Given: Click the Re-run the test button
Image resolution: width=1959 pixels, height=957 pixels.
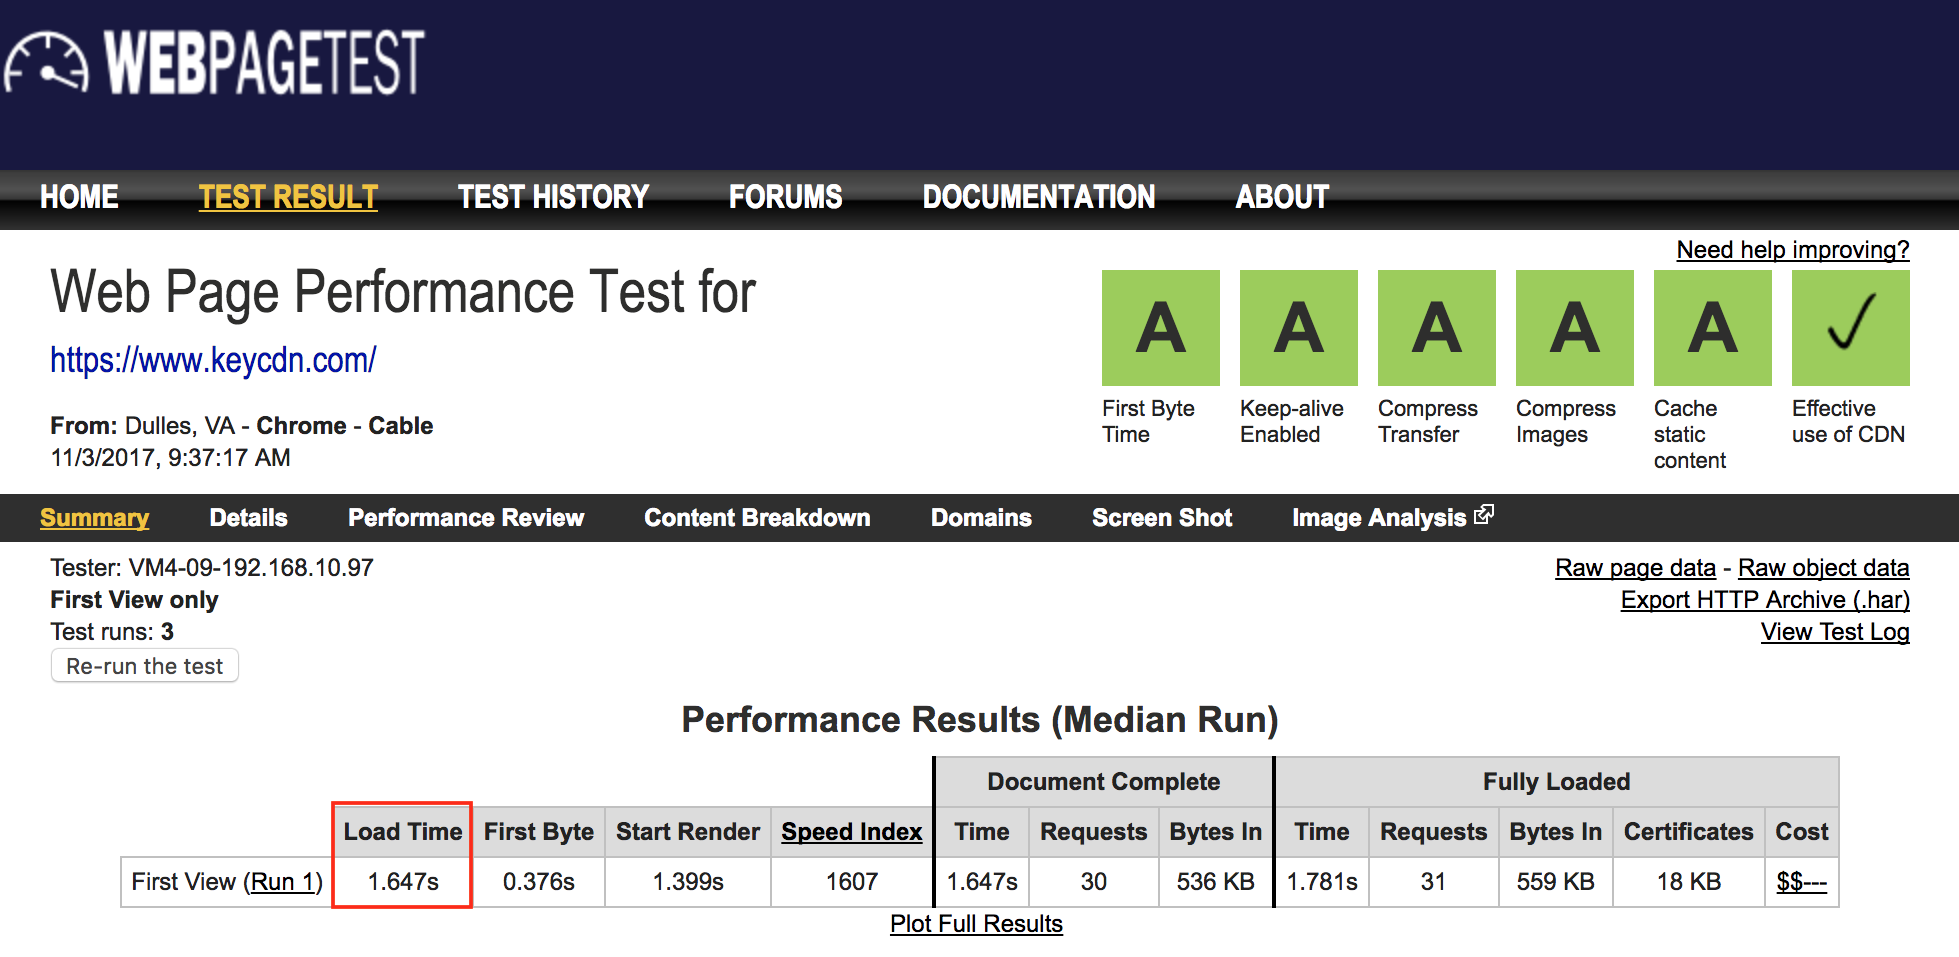Looking at the screenshot, I should click(x=145, y=666).
